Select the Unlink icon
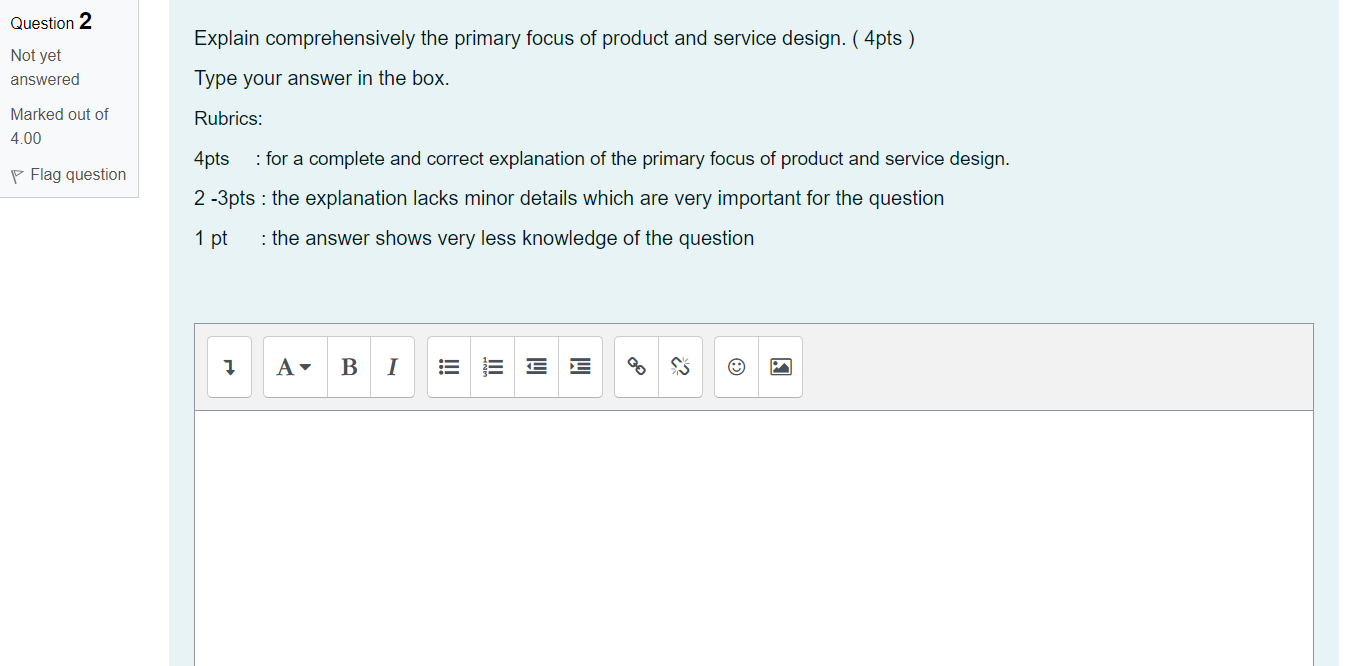The image size is (1346, 666). pos(680,367)
